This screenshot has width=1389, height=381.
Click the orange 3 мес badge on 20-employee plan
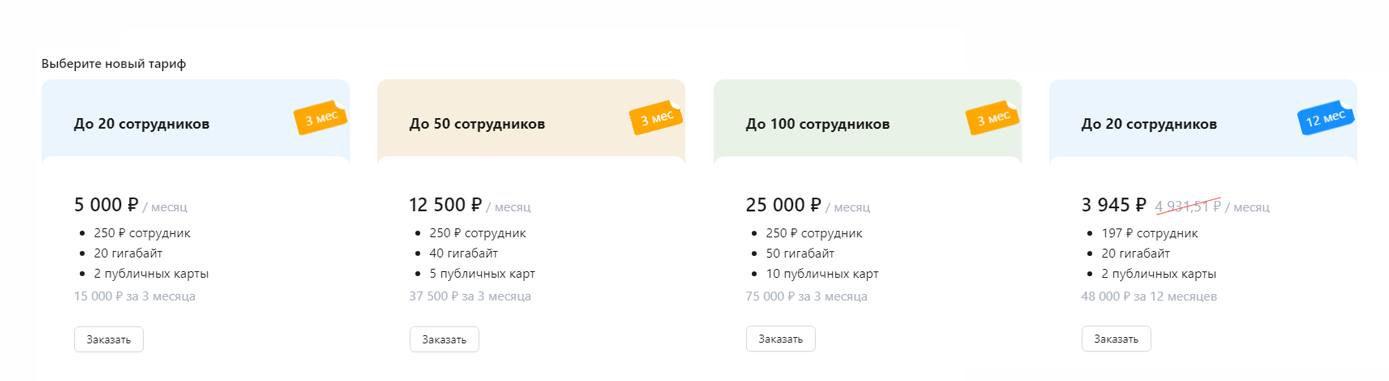[320, 117]
